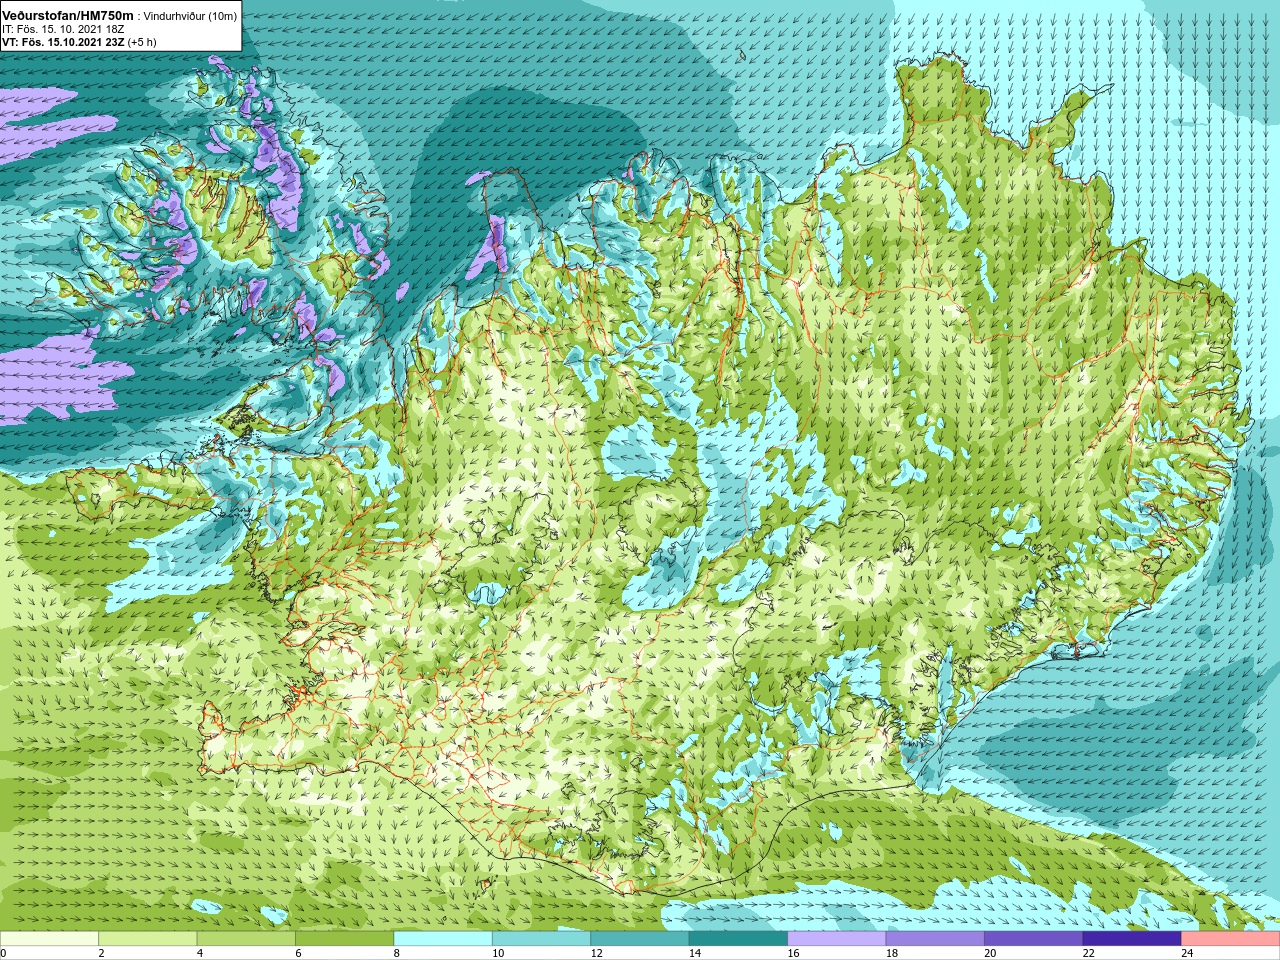Click the "(+5 h)" forecast offset text
1280x960 pixels.
[142, 42]
